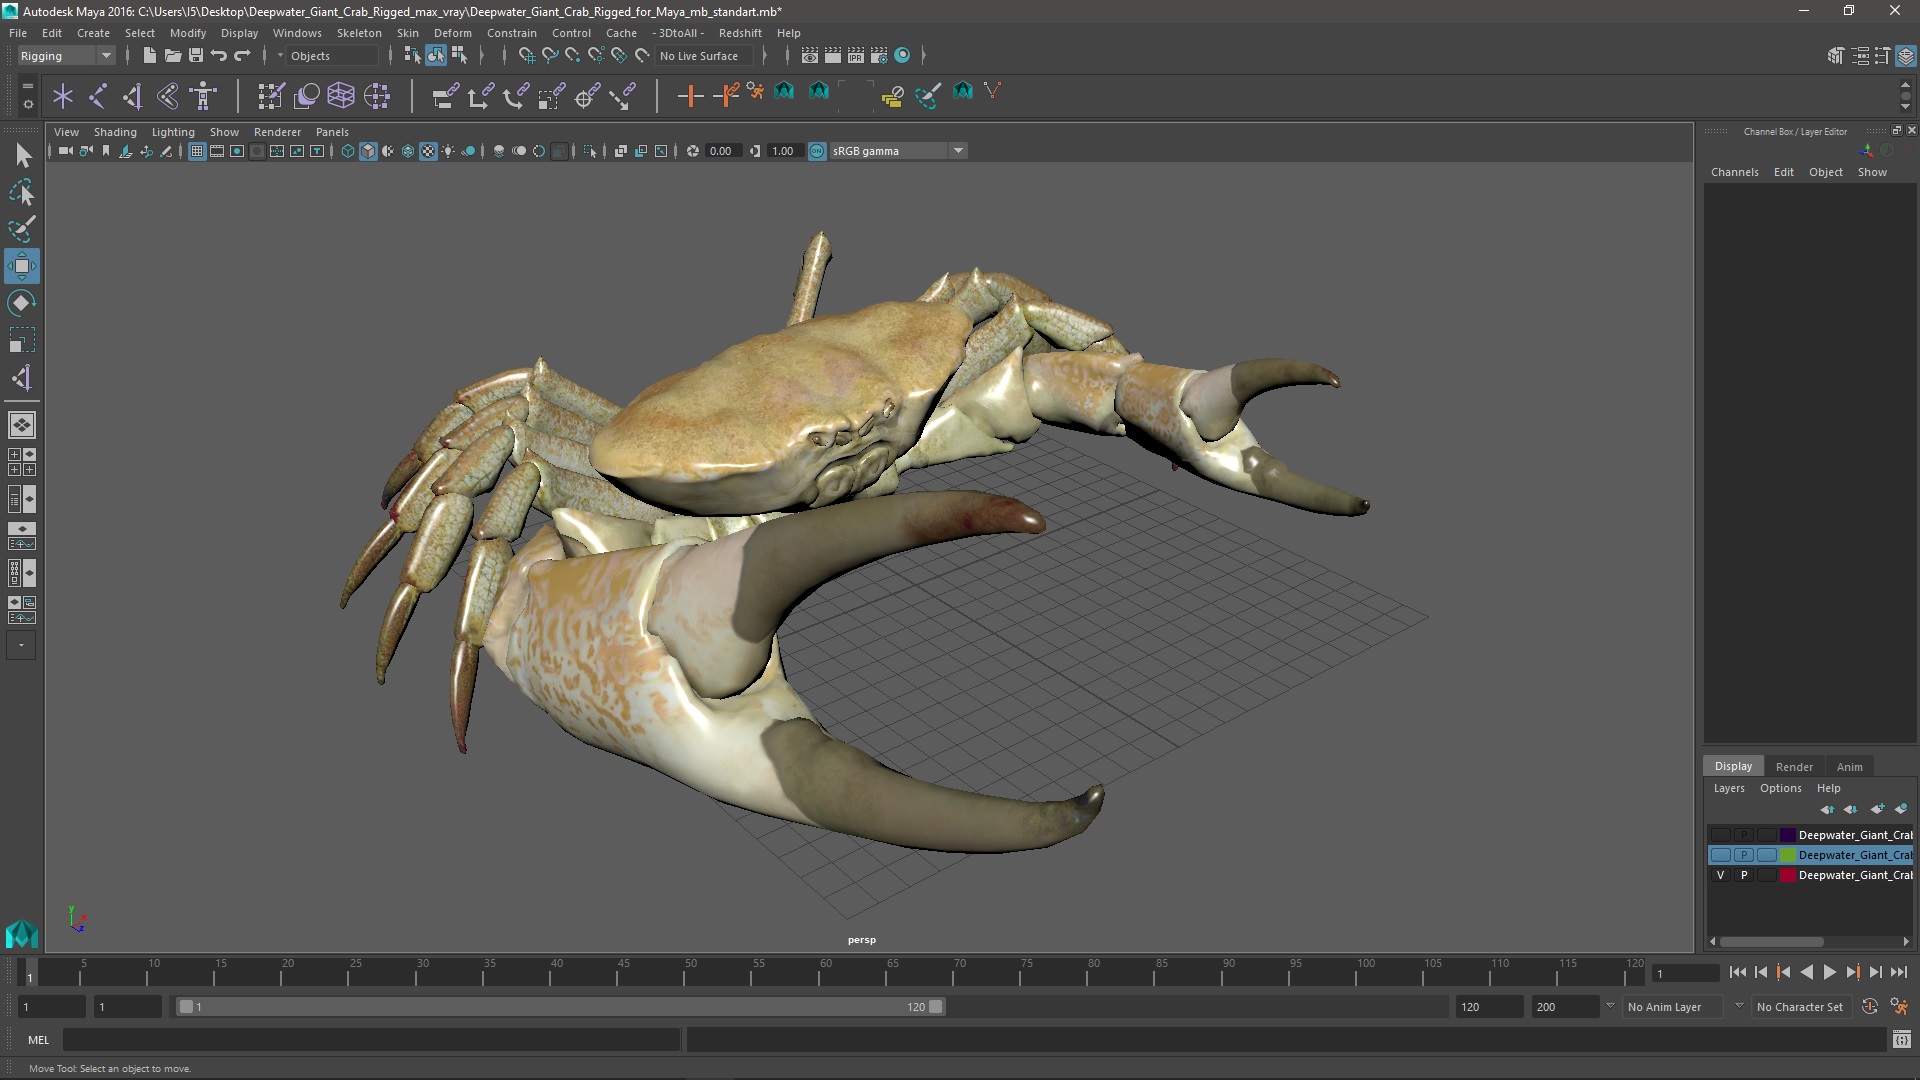Play the animation forward
The image size is (1920, 1080).
[x=1829, y=972]
